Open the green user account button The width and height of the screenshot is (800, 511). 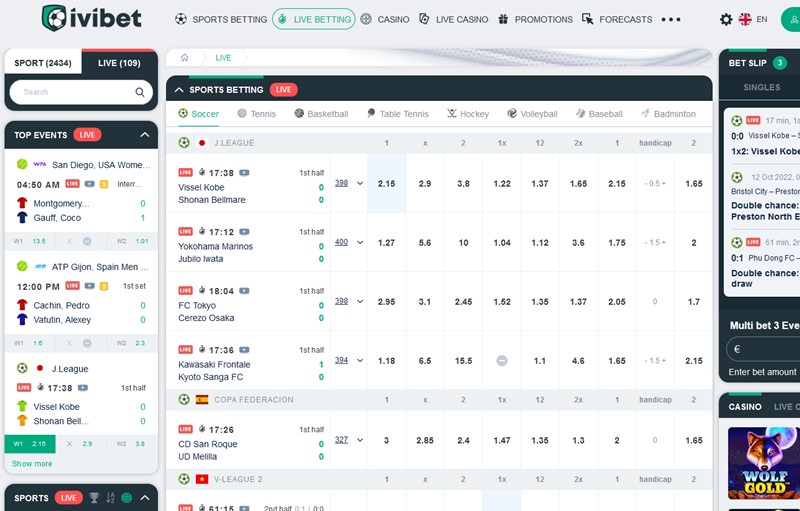pyautogui.click(x=791, y=19)
